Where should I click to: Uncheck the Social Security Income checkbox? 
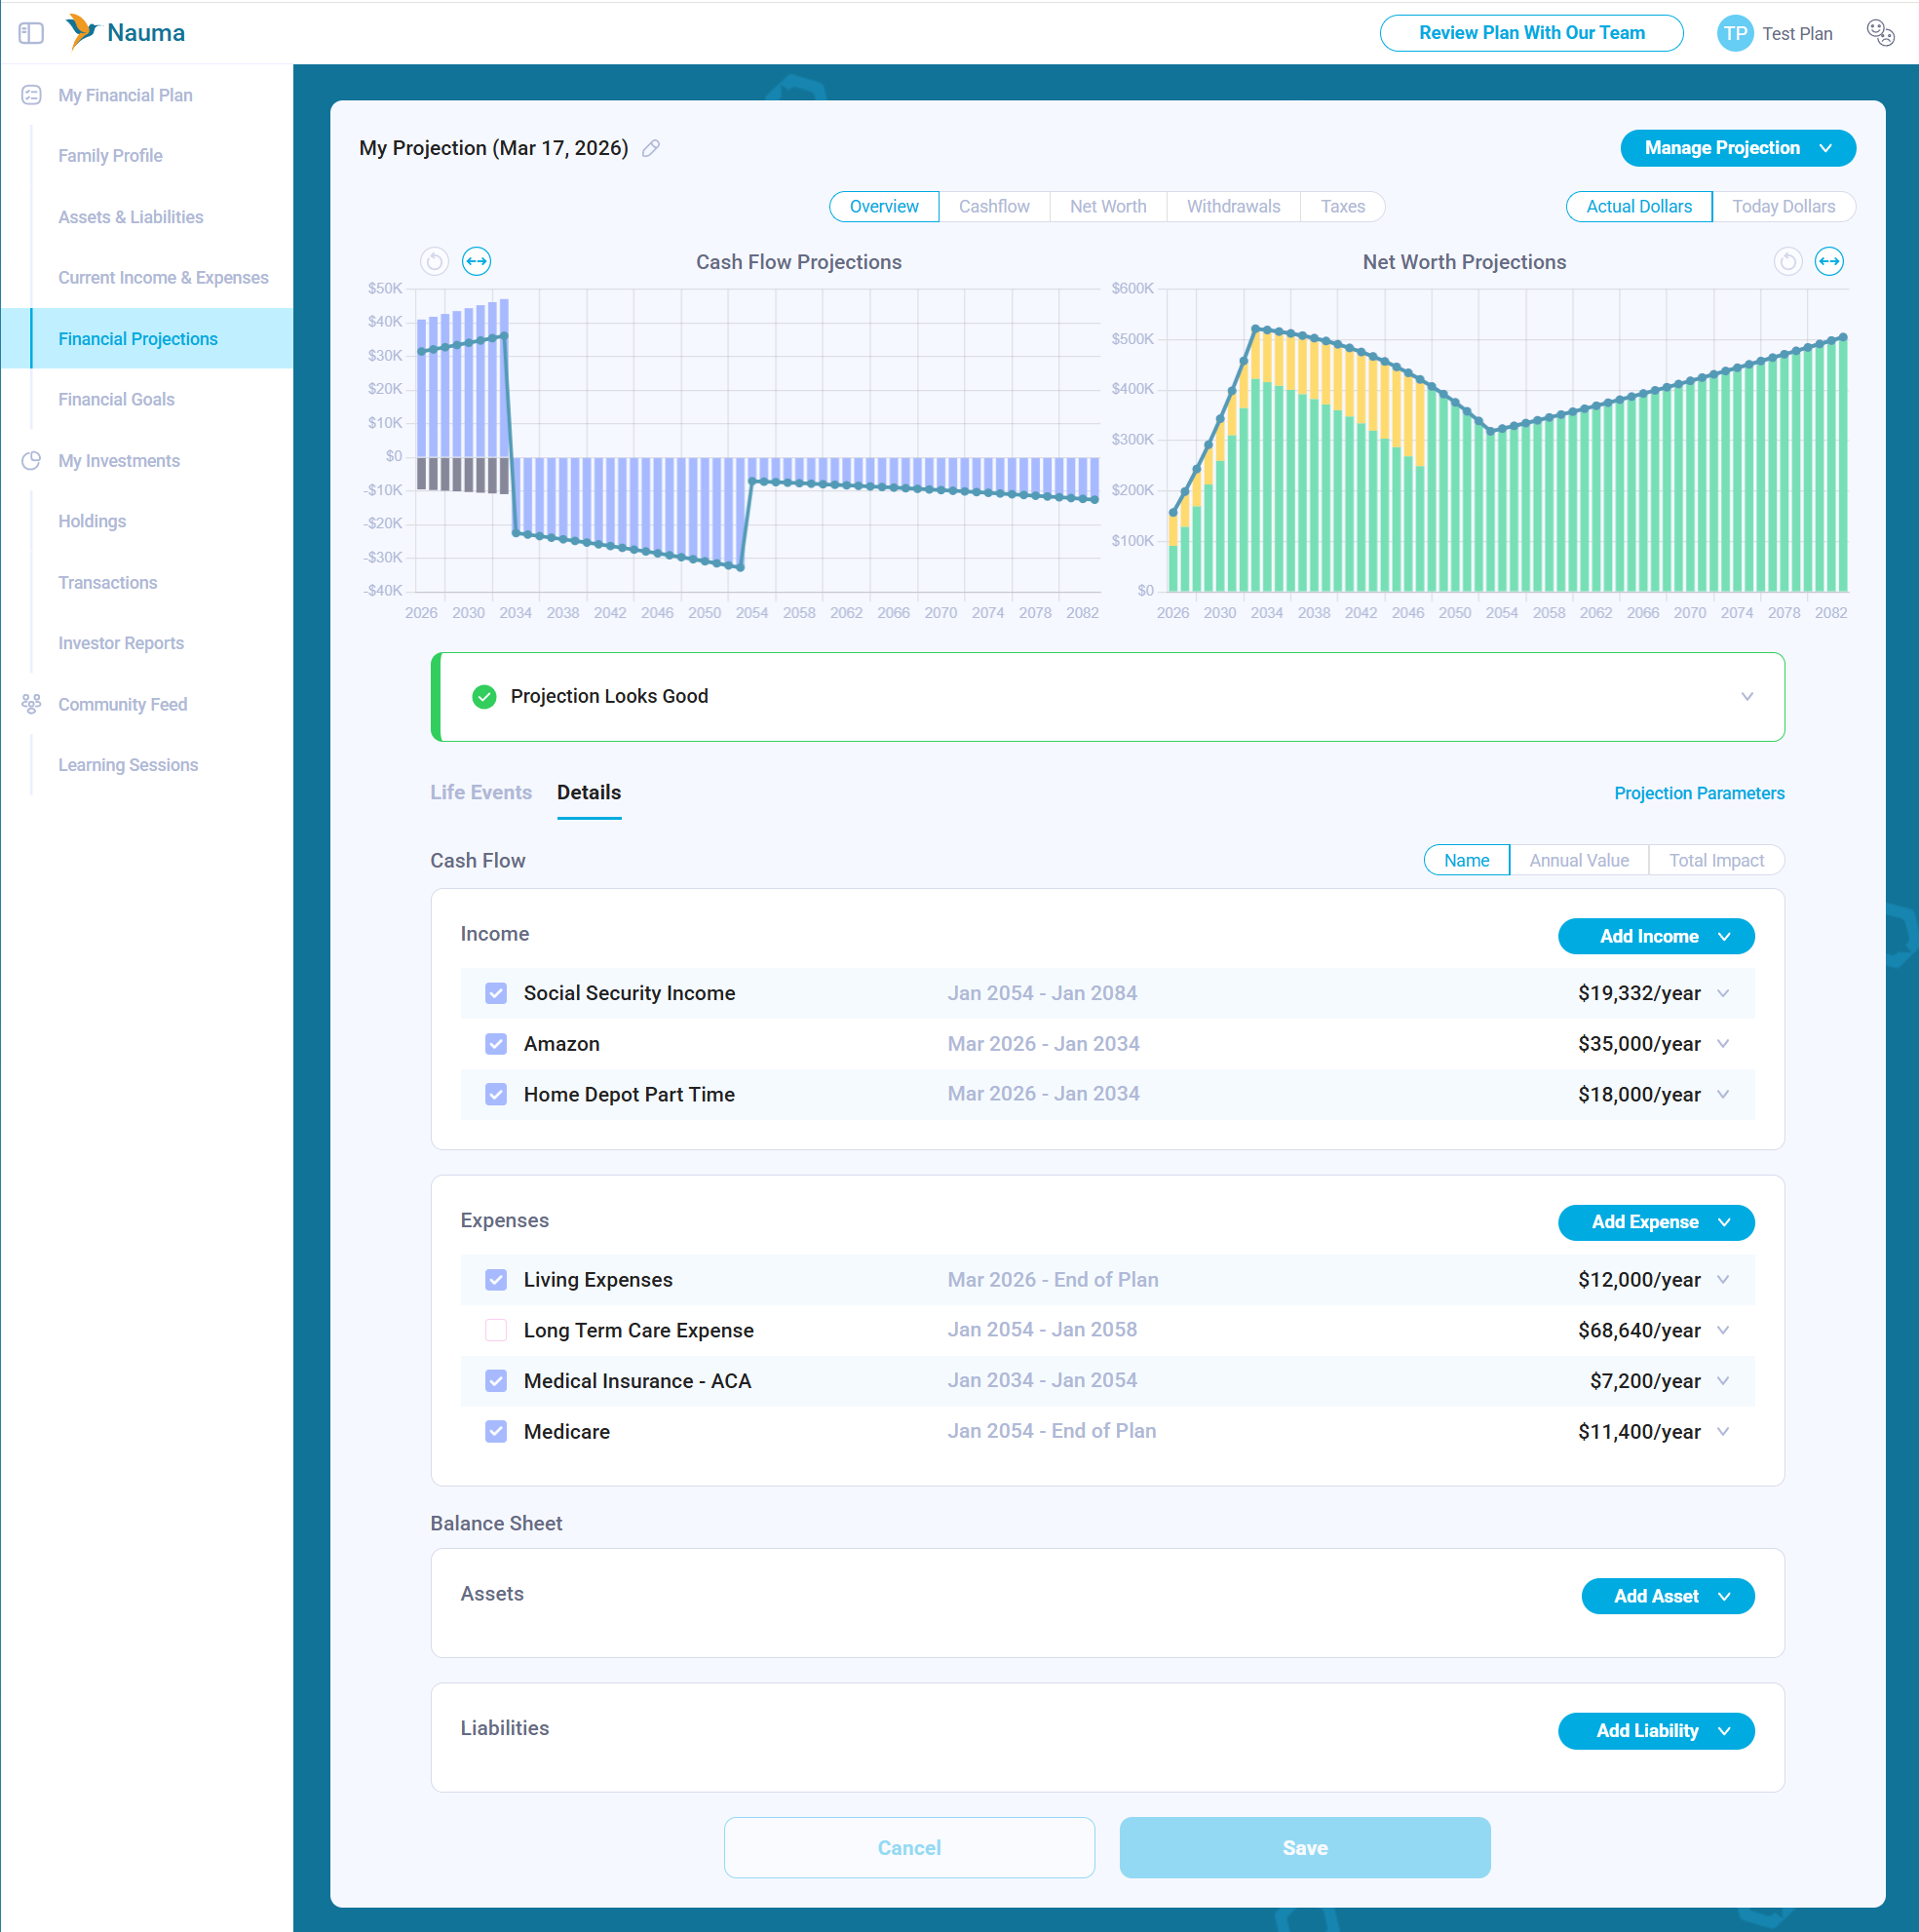496,993
